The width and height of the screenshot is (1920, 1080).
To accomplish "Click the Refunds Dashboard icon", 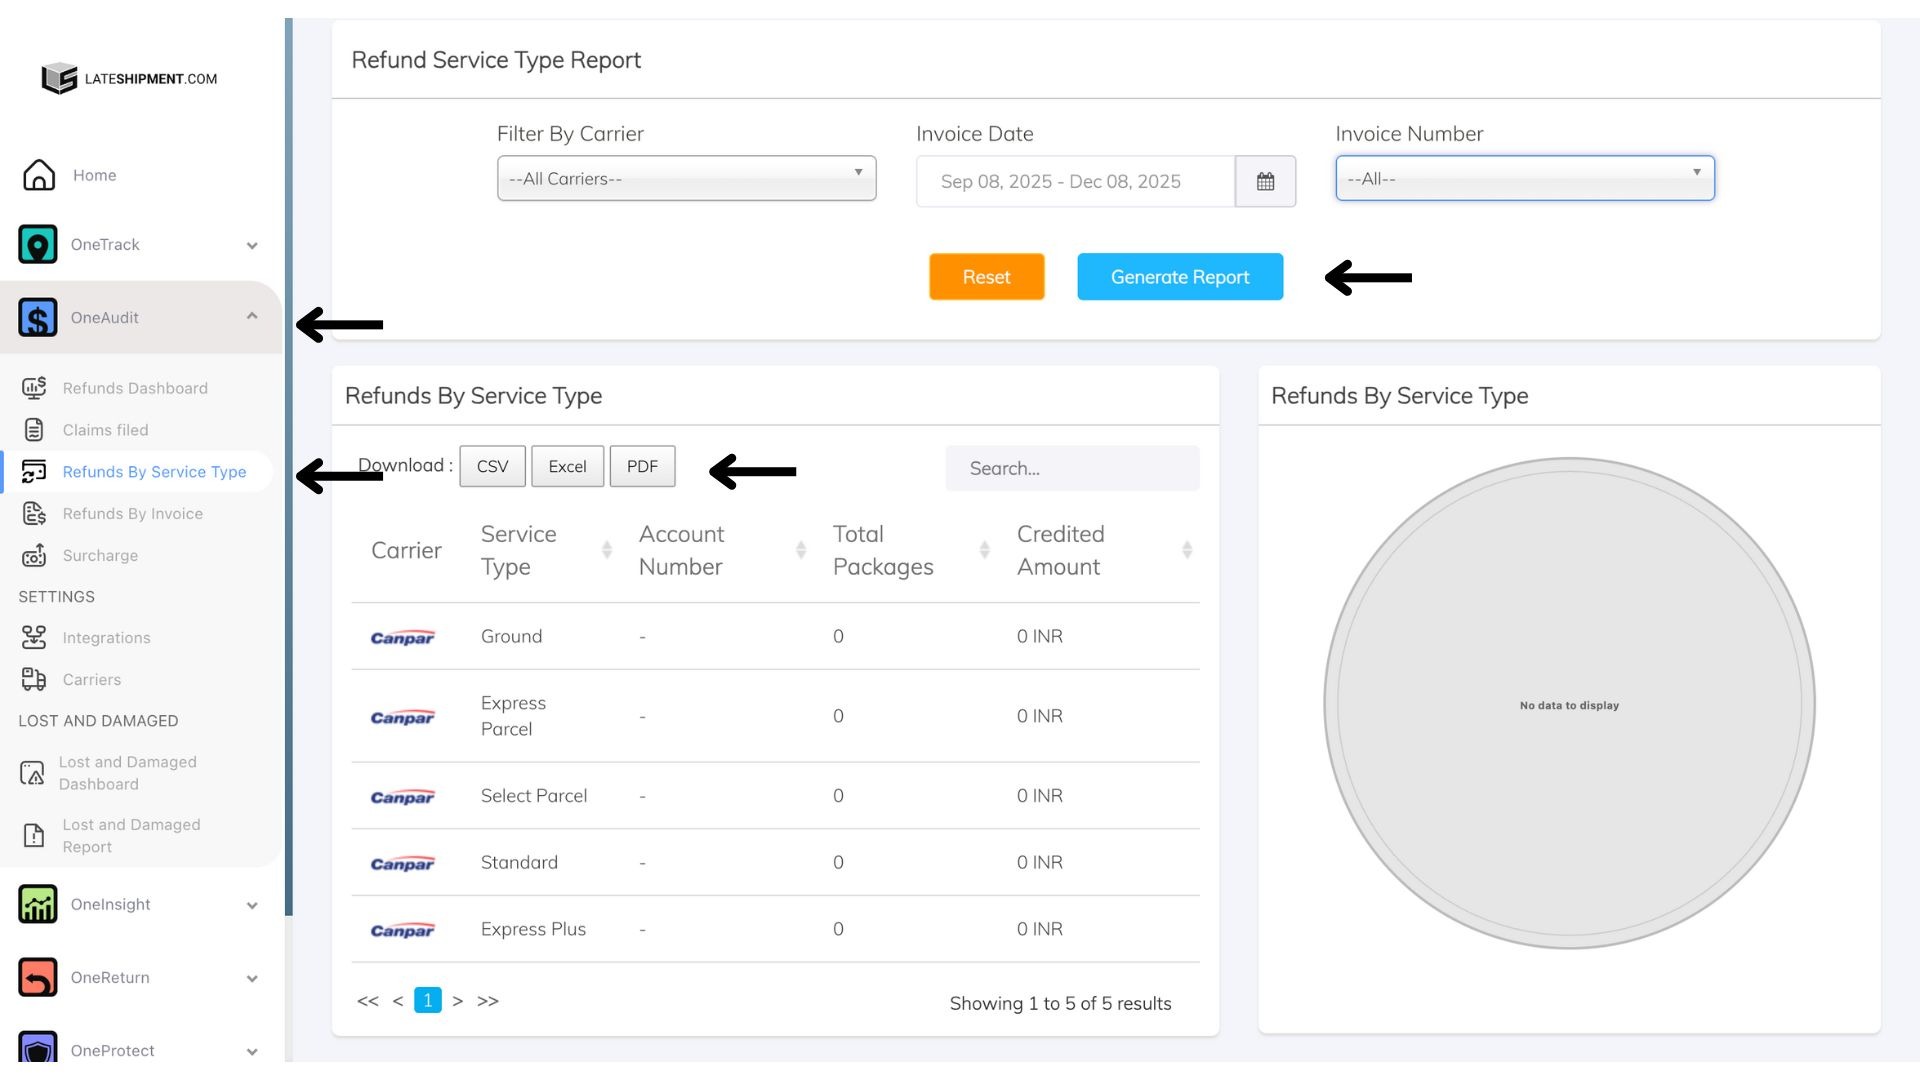I will click(34, 388).
